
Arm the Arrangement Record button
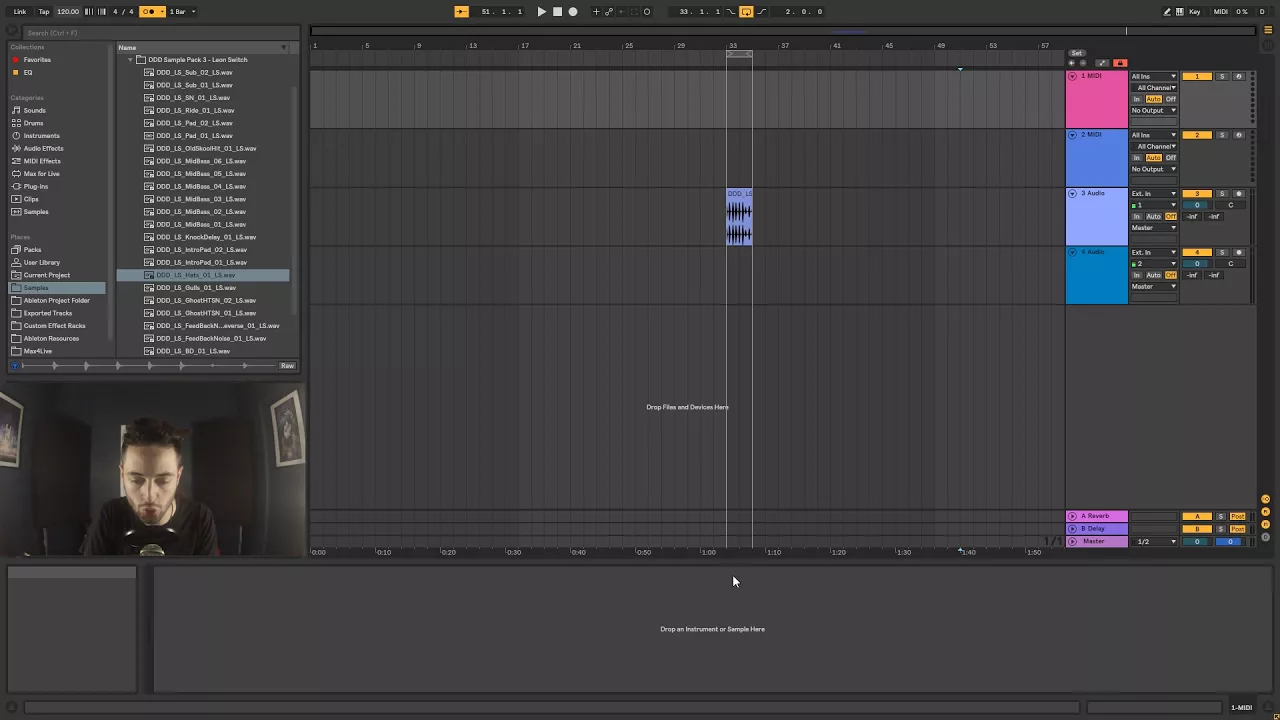(572, 11)
